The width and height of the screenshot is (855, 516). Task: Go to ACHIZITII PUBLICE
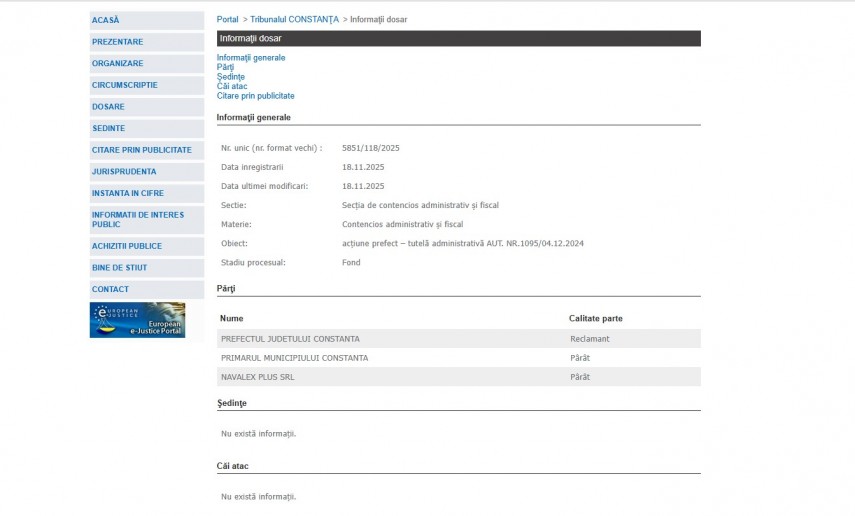(127, 246)
